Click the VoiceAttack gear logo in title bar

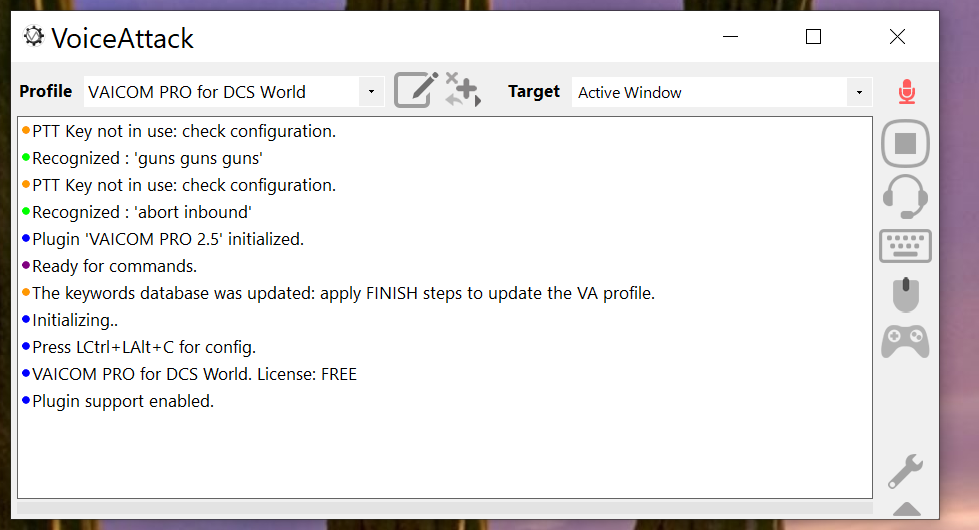34,36
